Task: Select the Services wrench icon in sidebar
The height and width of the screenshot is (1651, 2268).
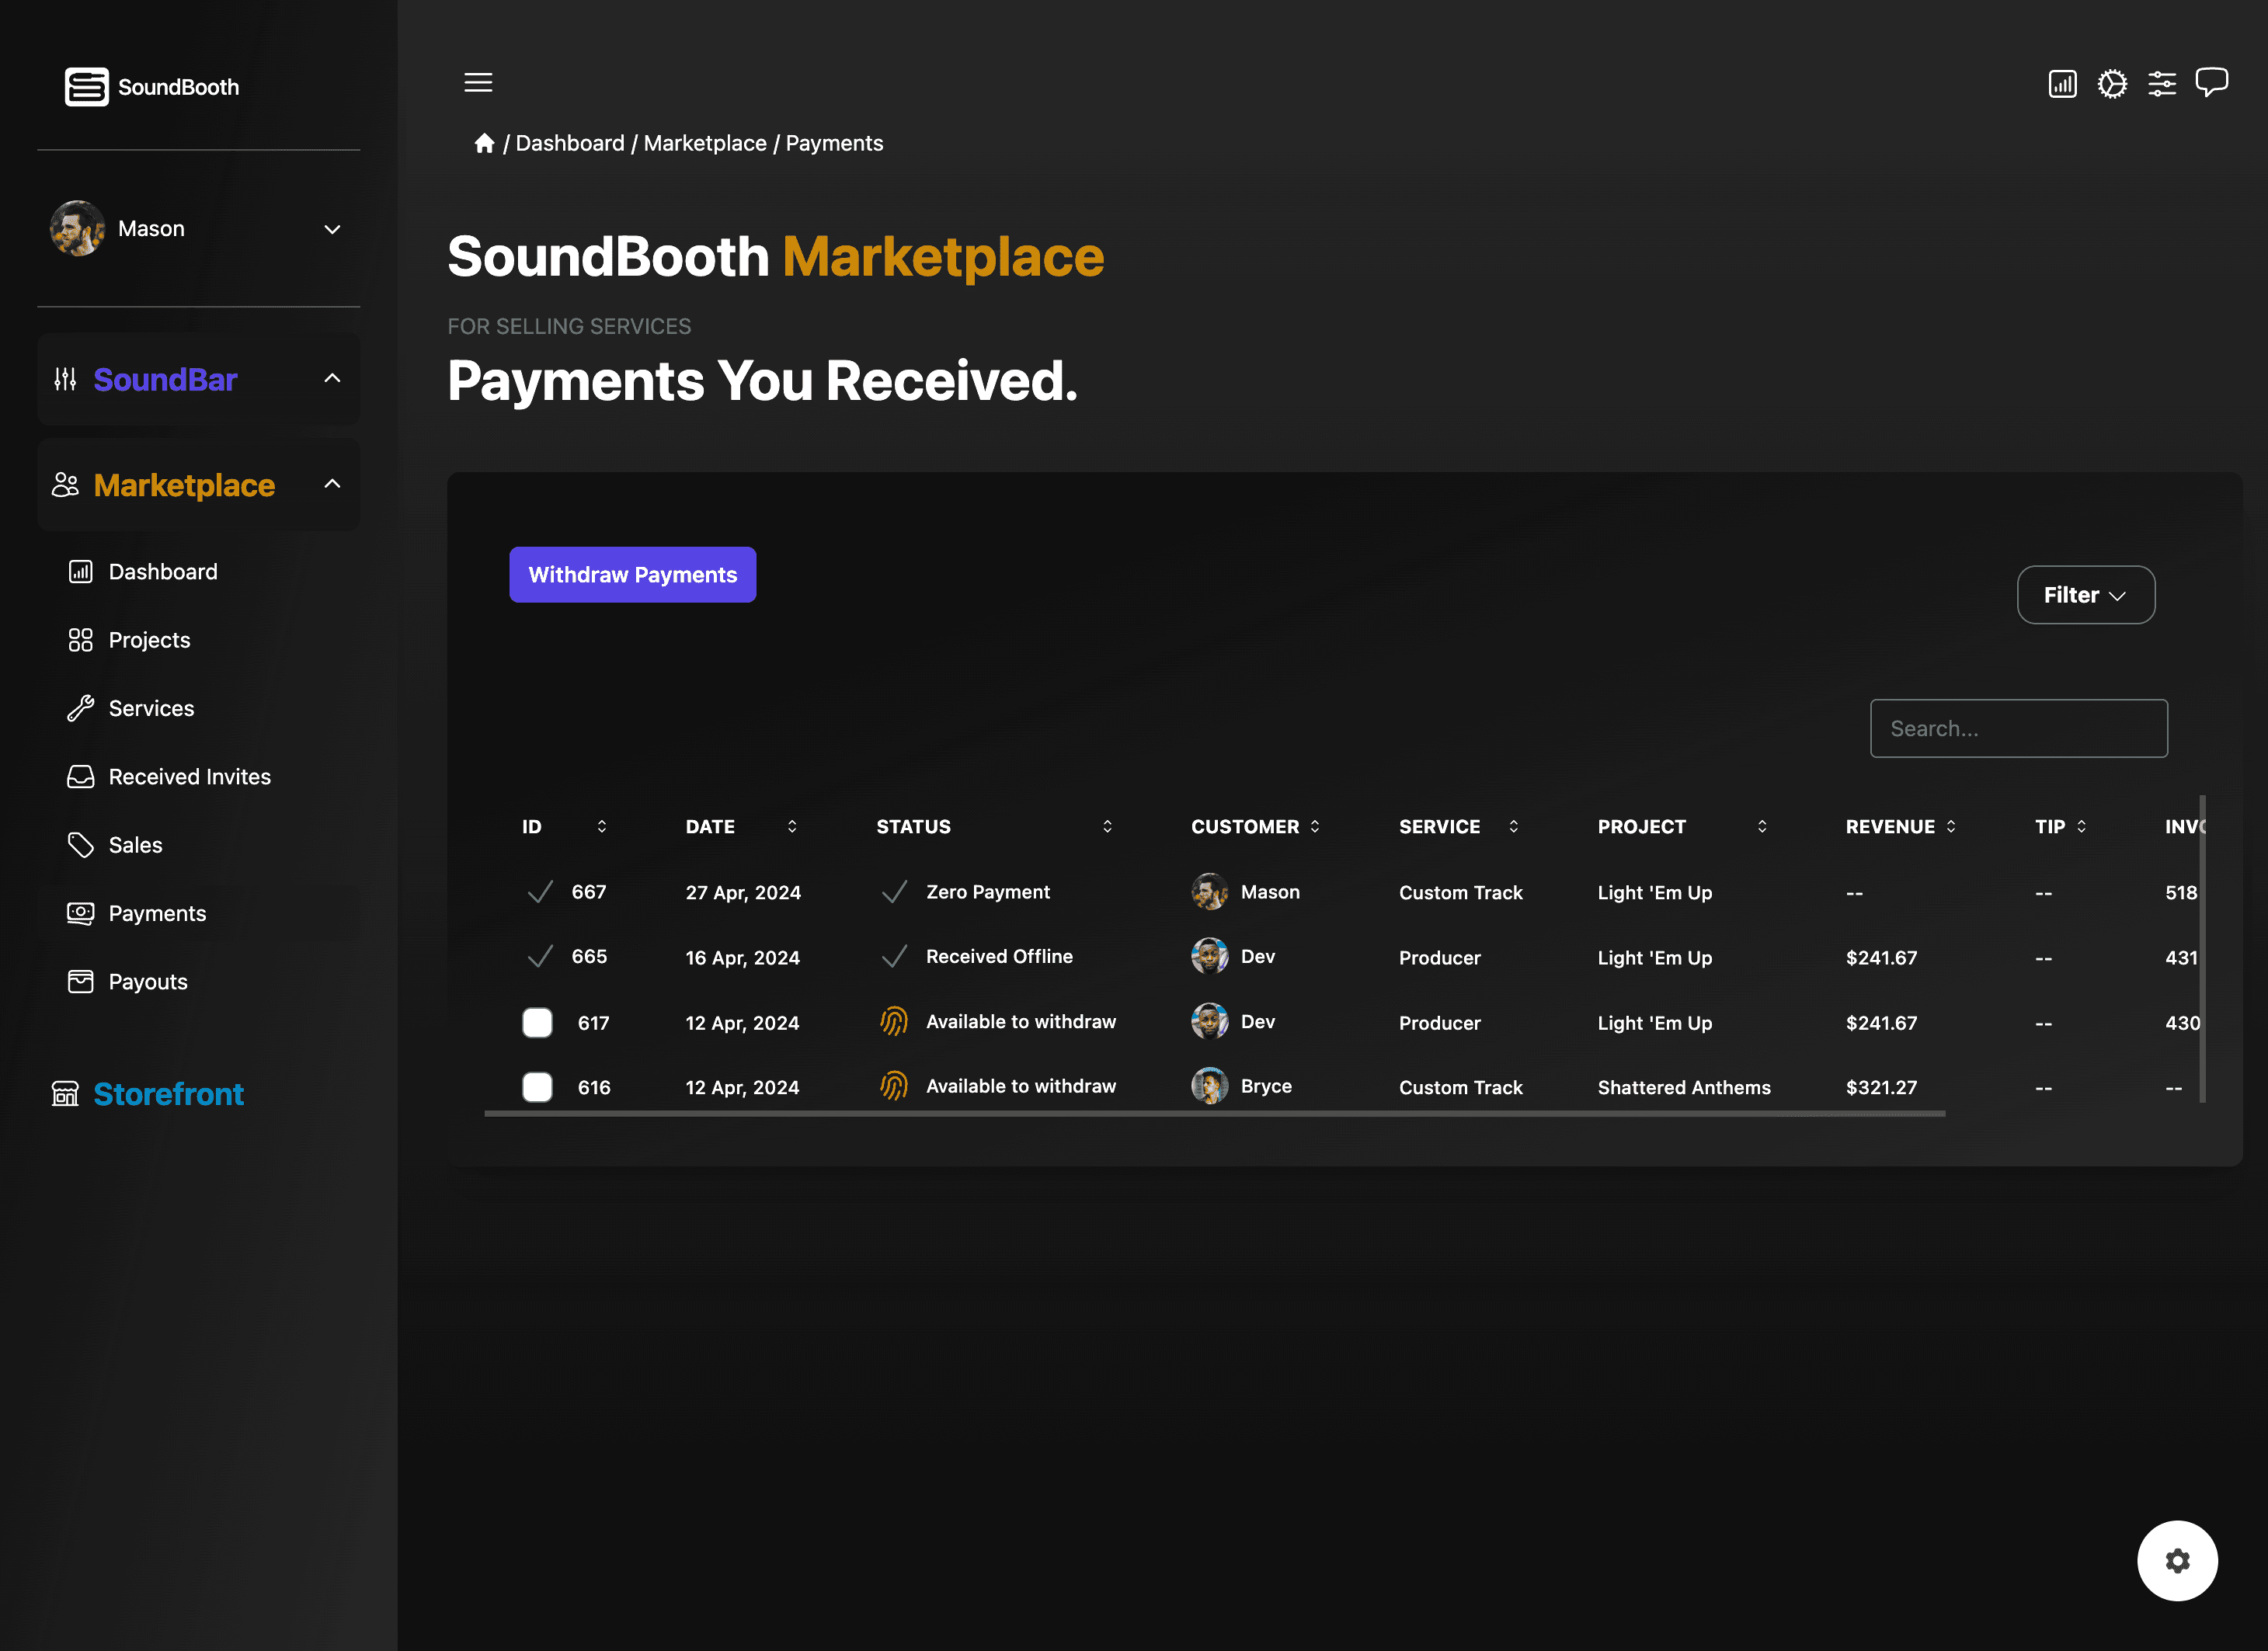Action: (x=80, y=708)
